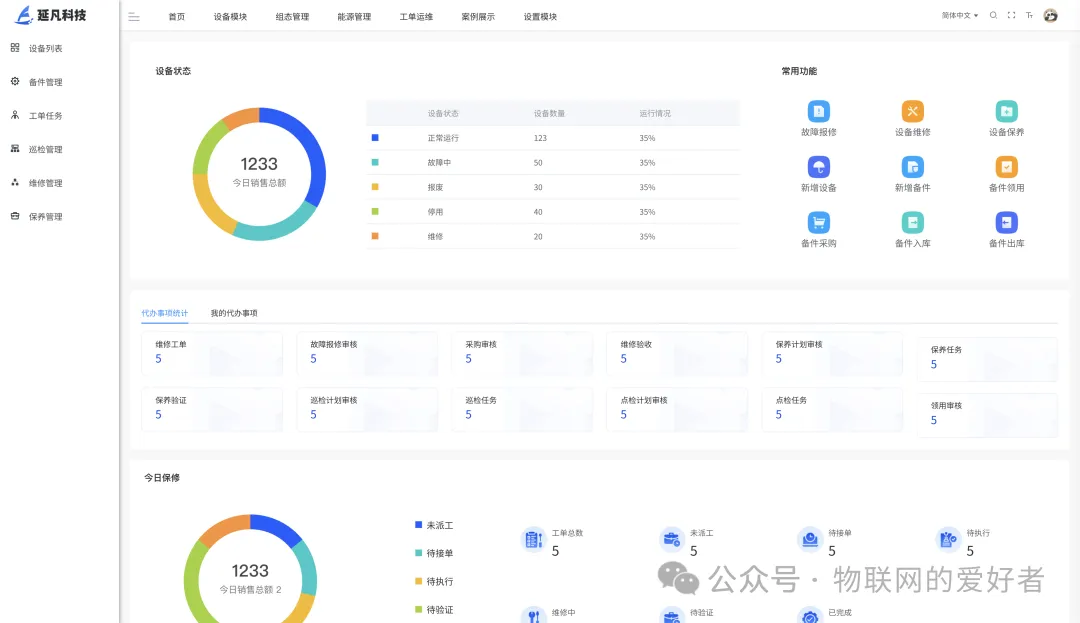Click the font size icon in header
Screen dimensions: 1080x623
pos(1029,15)
